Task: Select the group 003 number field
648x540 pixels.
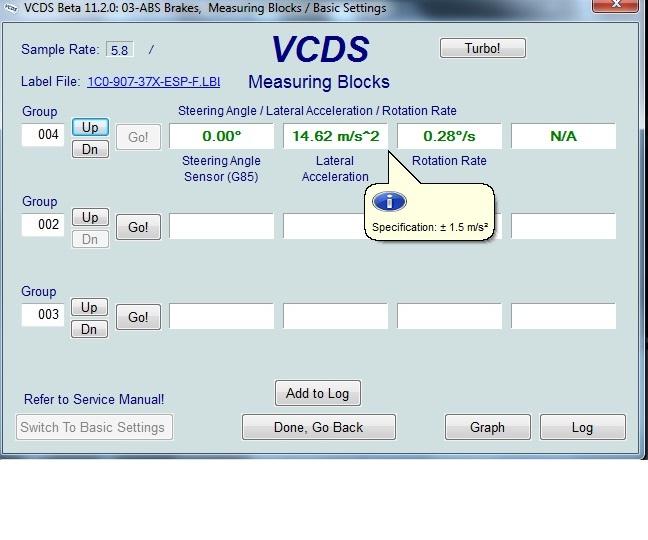Action: coord(43,315)
